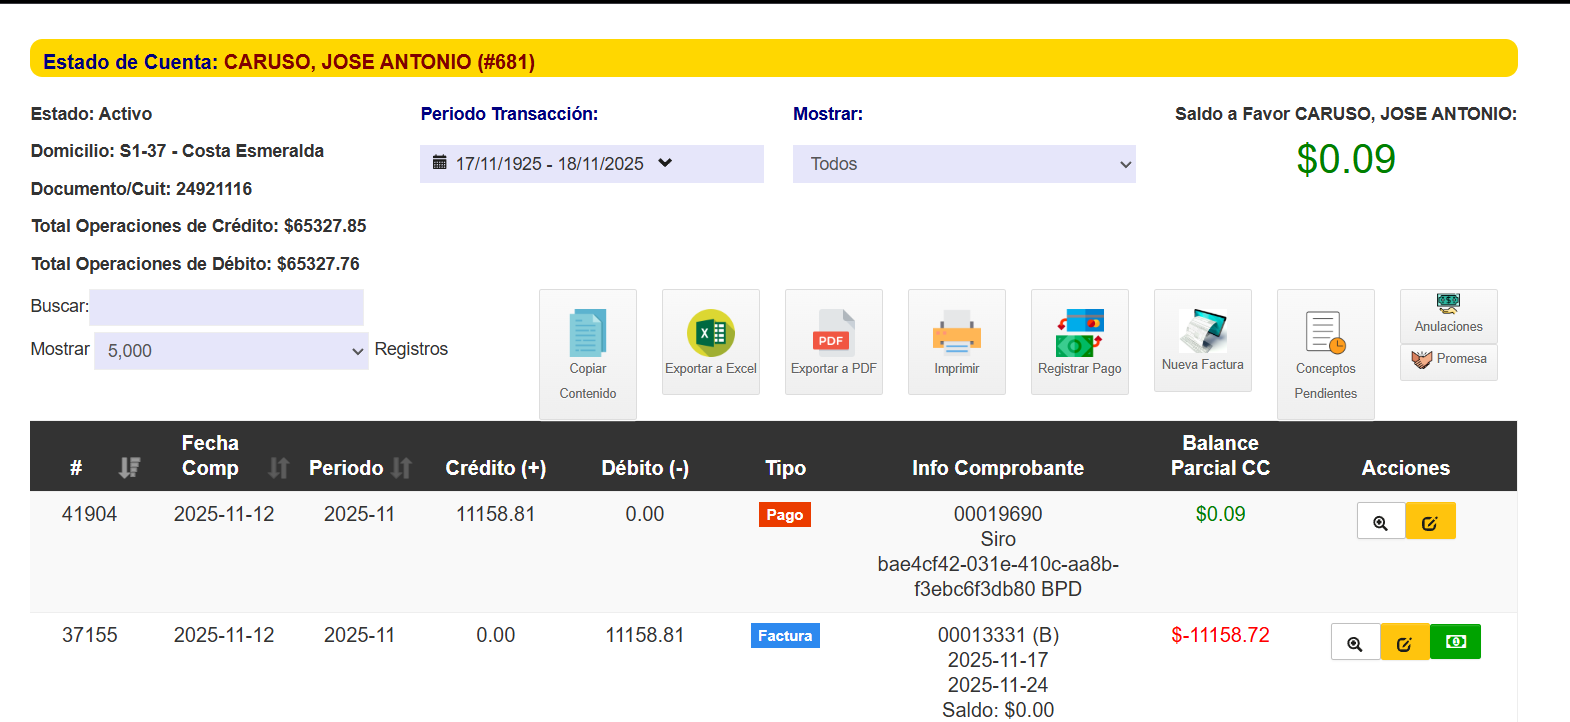The image size is (1570, 722).
Task: Click green money button for invoice 37155
Action: [1455, 642]
